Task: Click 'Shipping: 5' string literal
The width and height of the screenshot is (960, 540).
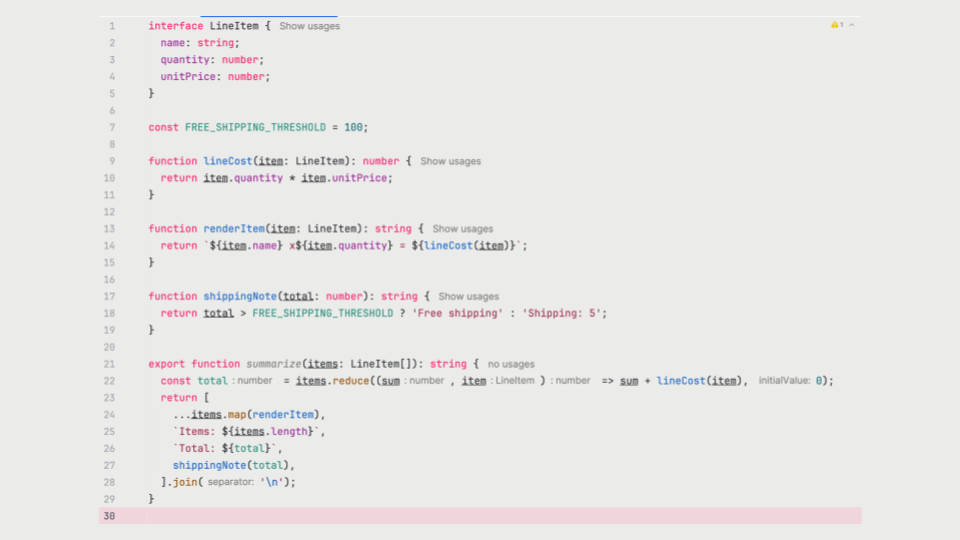Action: [561, 313]
